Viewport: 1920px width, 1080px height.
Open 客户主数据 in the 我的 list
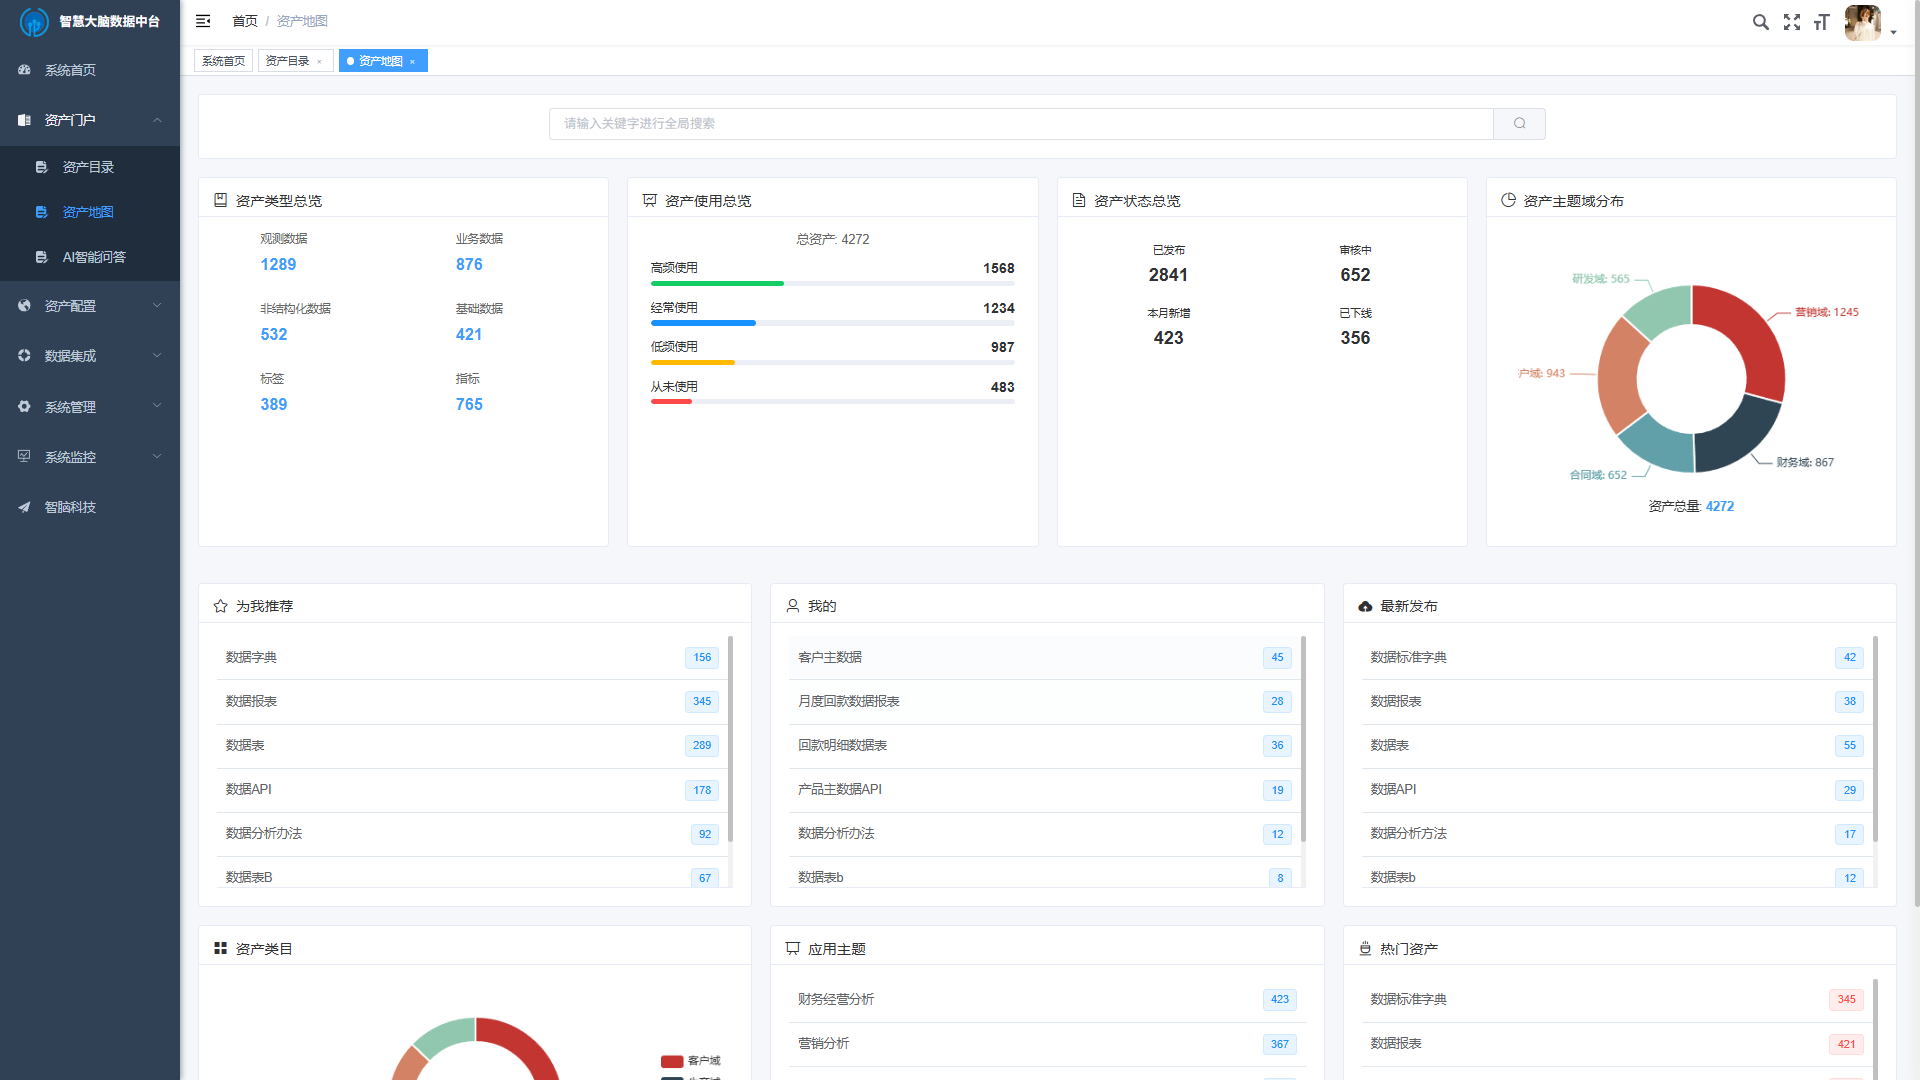point(830,657)
